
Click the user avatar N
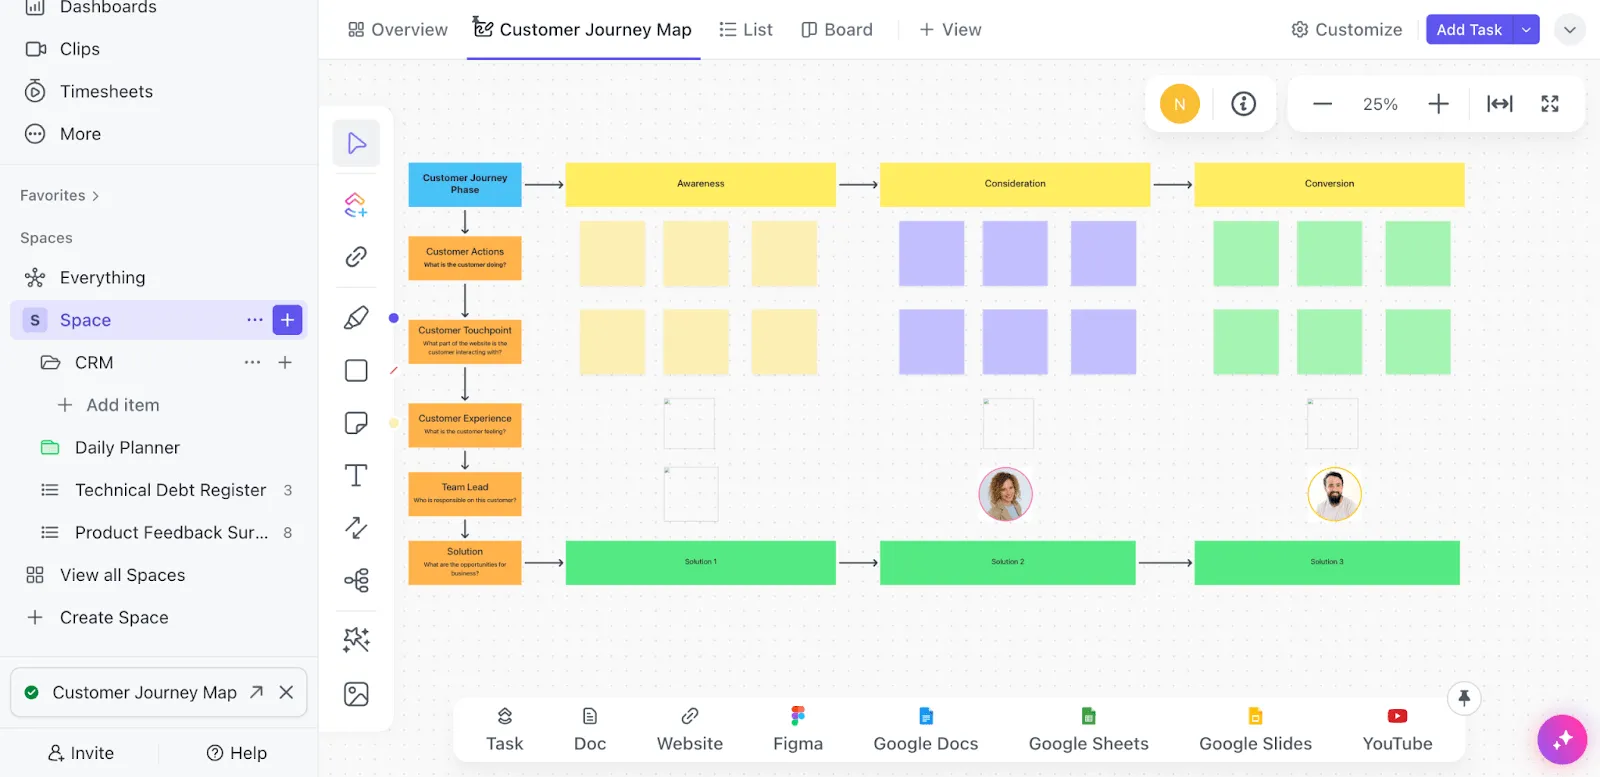coord(1180,104)
